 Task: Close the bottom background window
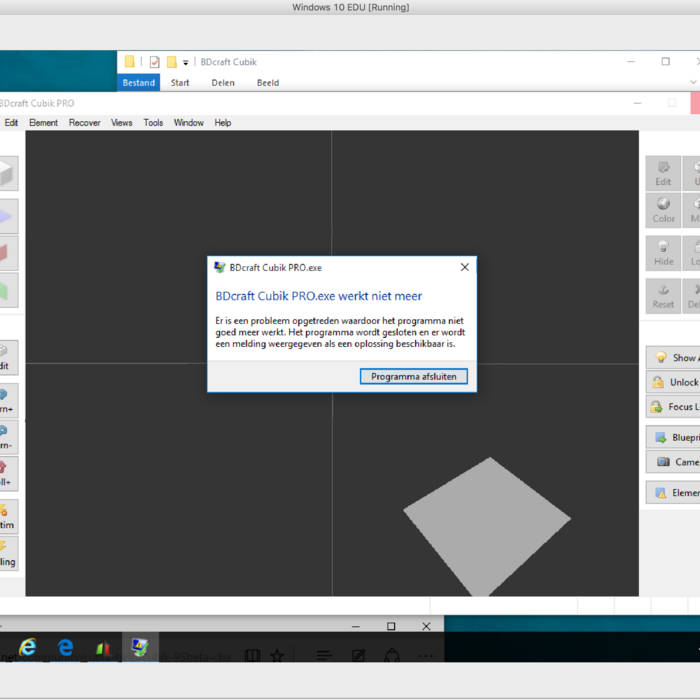(x=426, y=626)
